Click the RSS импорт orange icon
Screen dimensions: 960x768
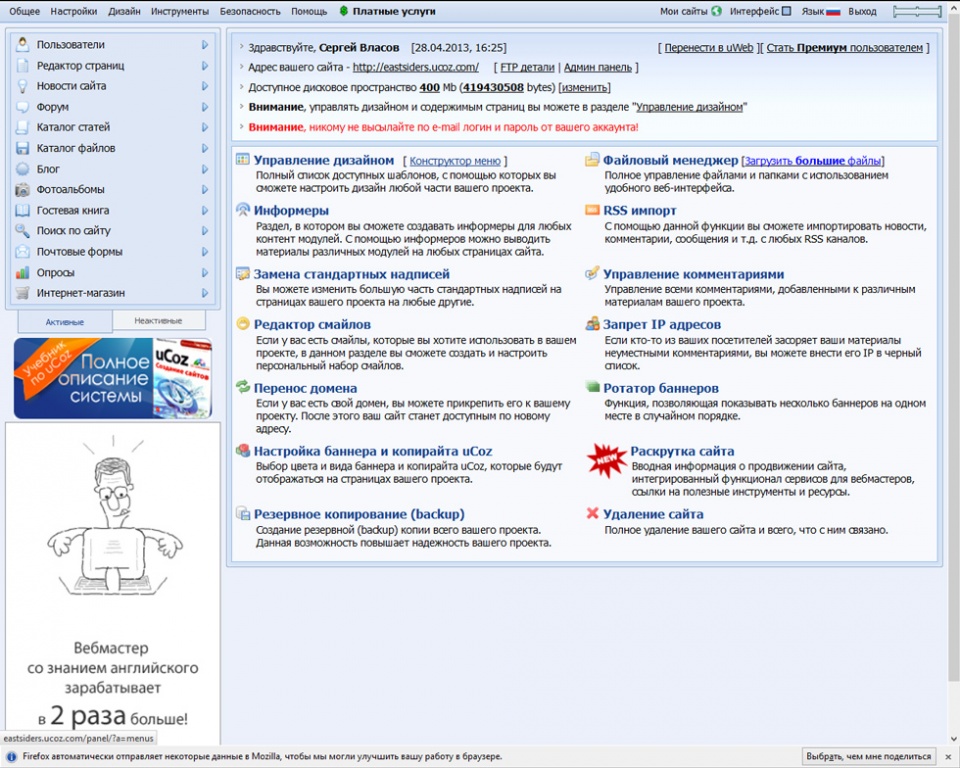point(592,210)
